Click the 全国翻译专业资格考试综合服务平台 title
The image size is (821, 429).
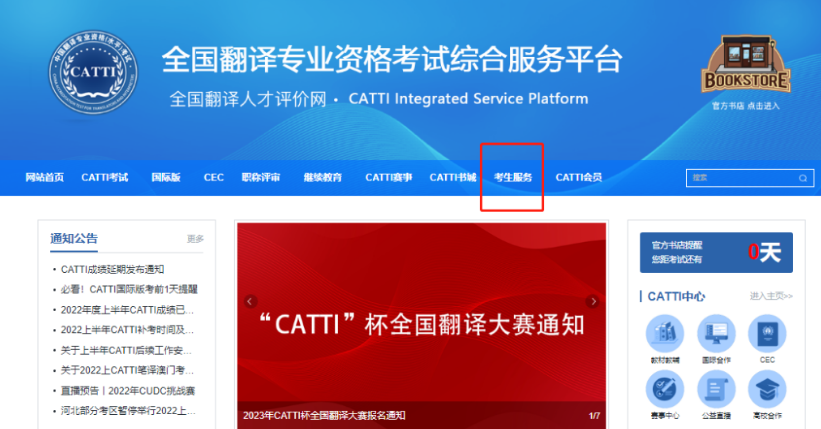(392, 59)
